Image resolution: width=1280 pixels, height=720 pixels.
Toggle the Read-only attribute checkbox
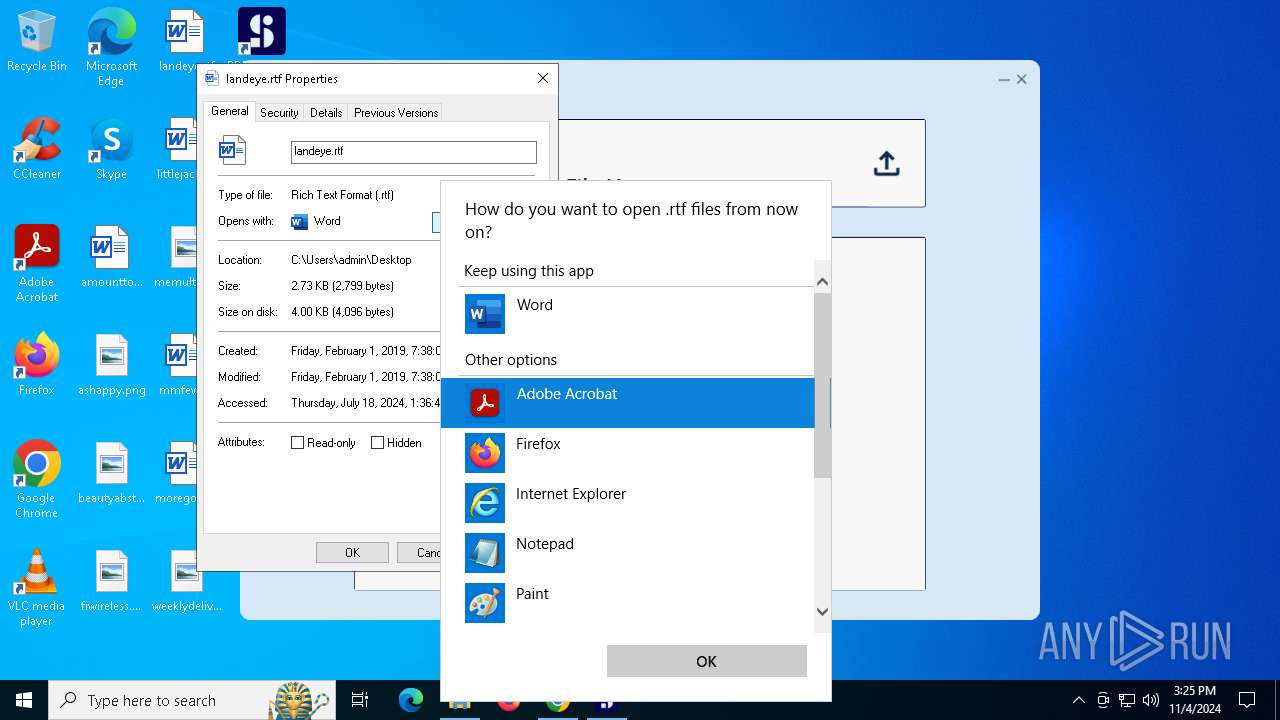[x=297, y=442]
